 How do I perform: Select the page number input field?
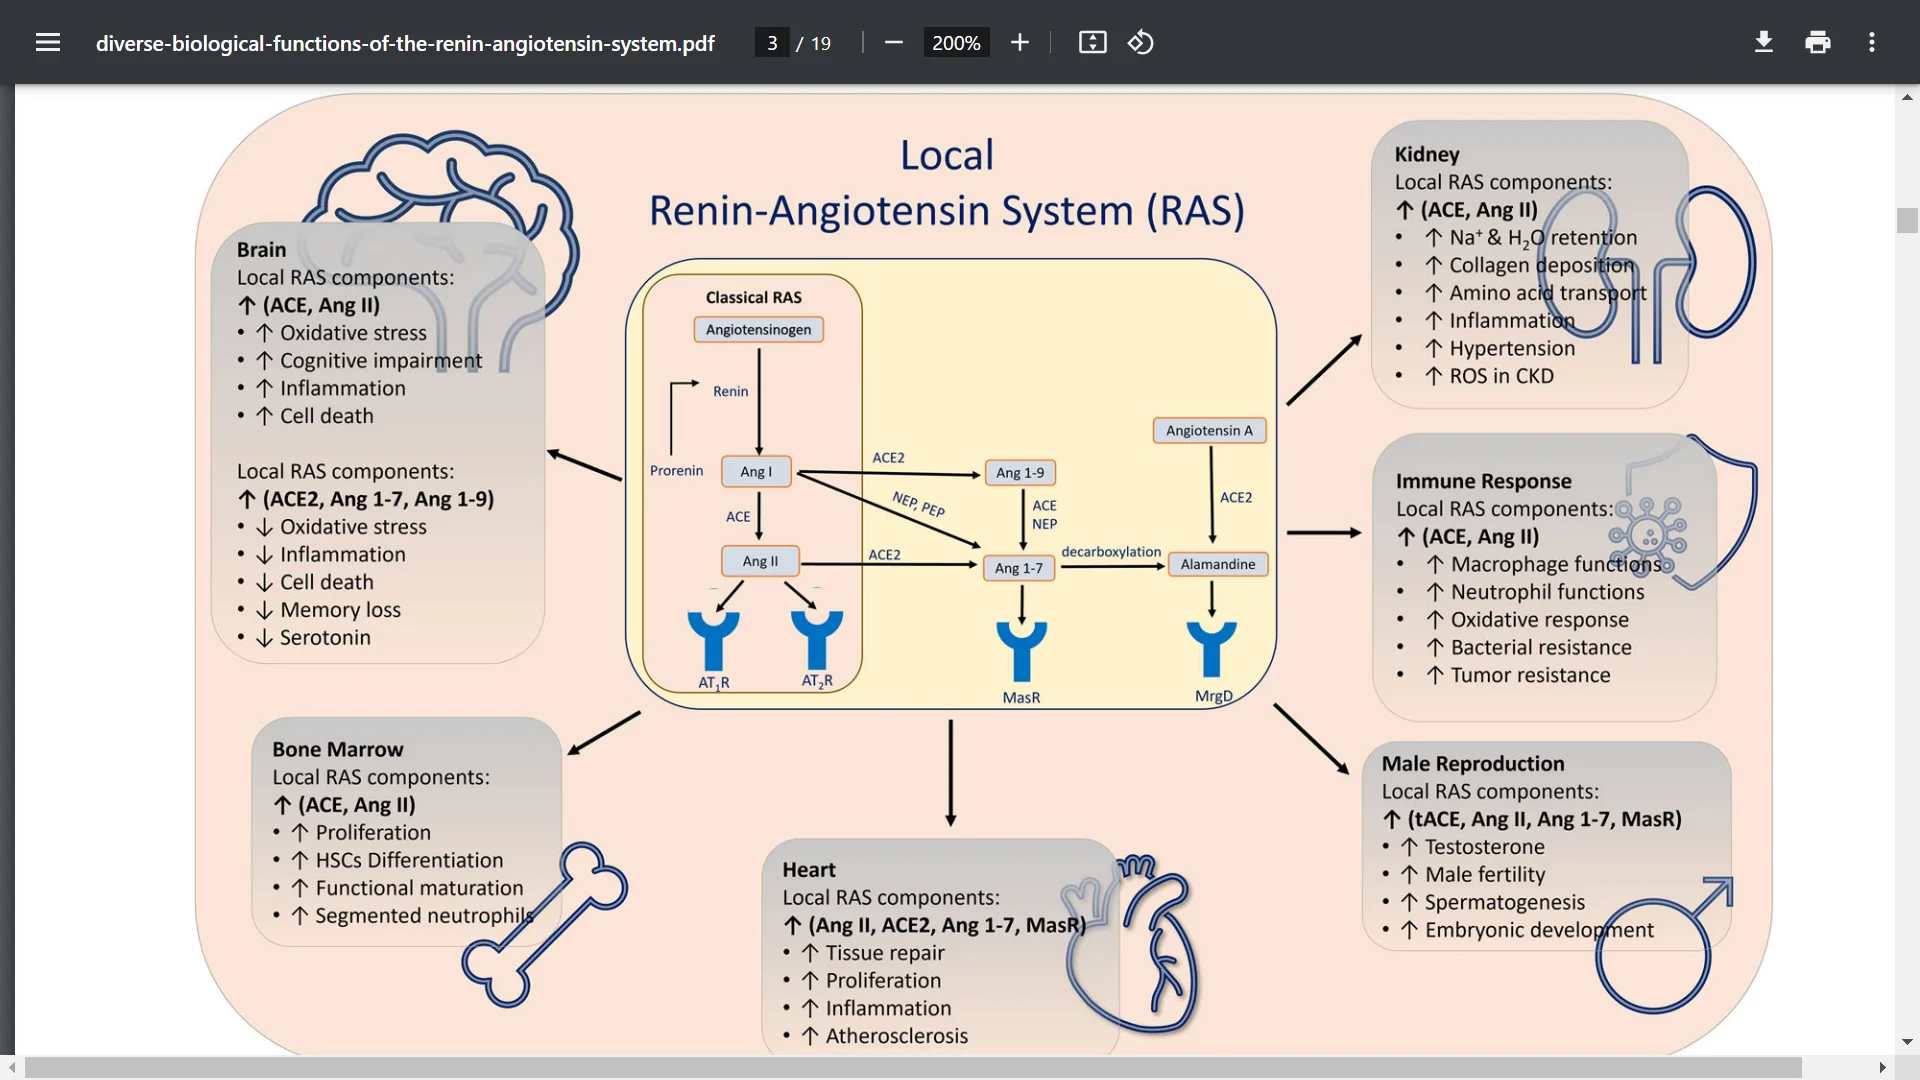pyautogui.click(x=771, y=42)
